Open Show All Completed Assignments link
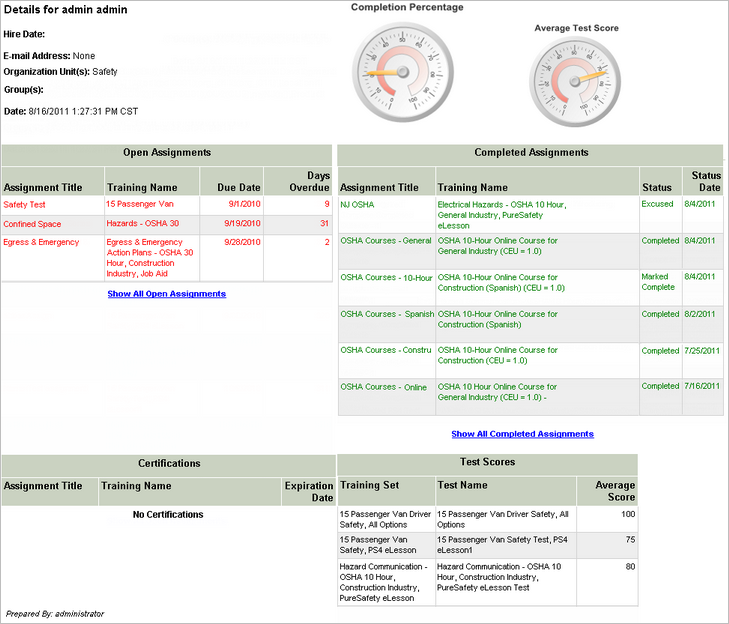The image size is (729, 624). pyautogui.click(x=522, y=434)
